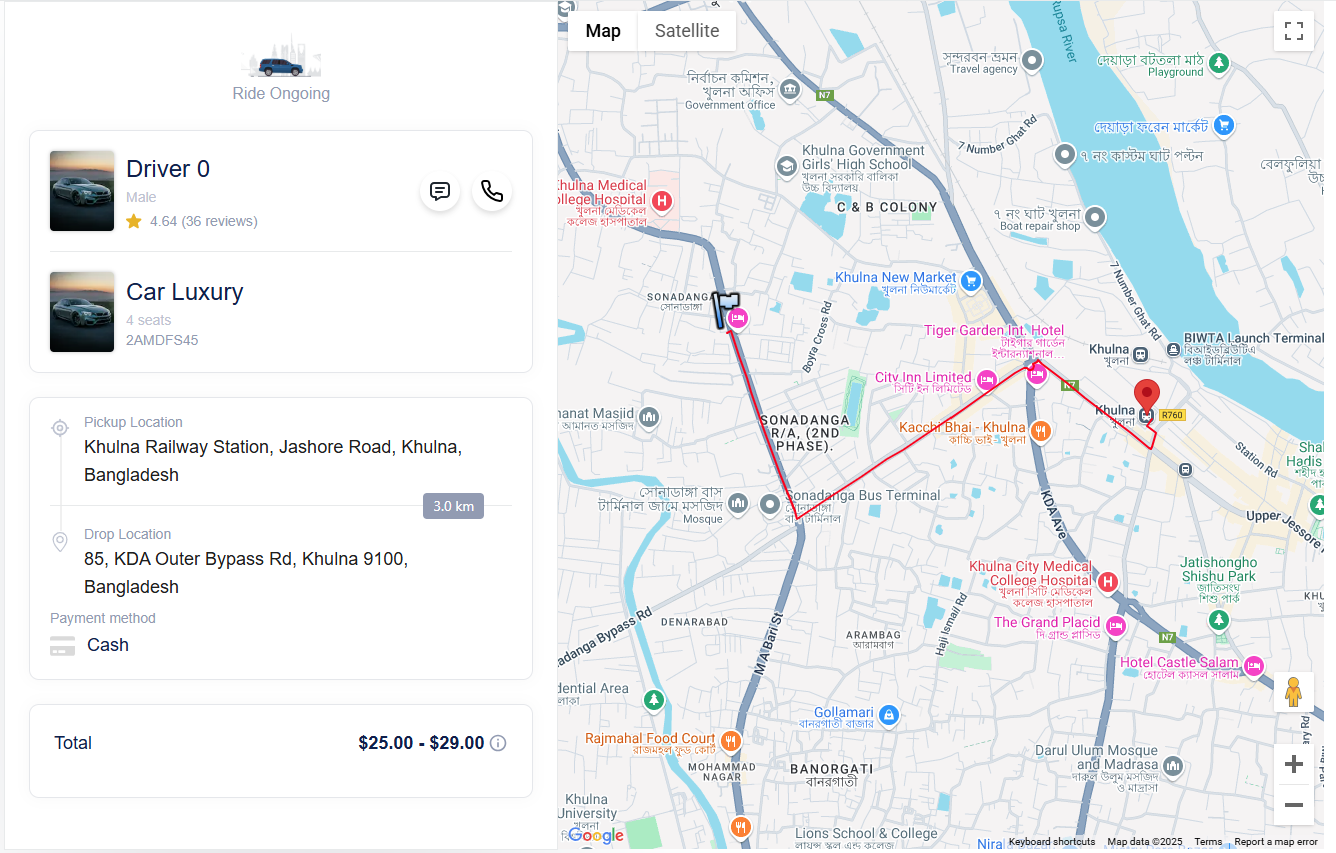The image size is (1336, 853).
Task: Open map Terms link
Action: tap(1207, 842)
